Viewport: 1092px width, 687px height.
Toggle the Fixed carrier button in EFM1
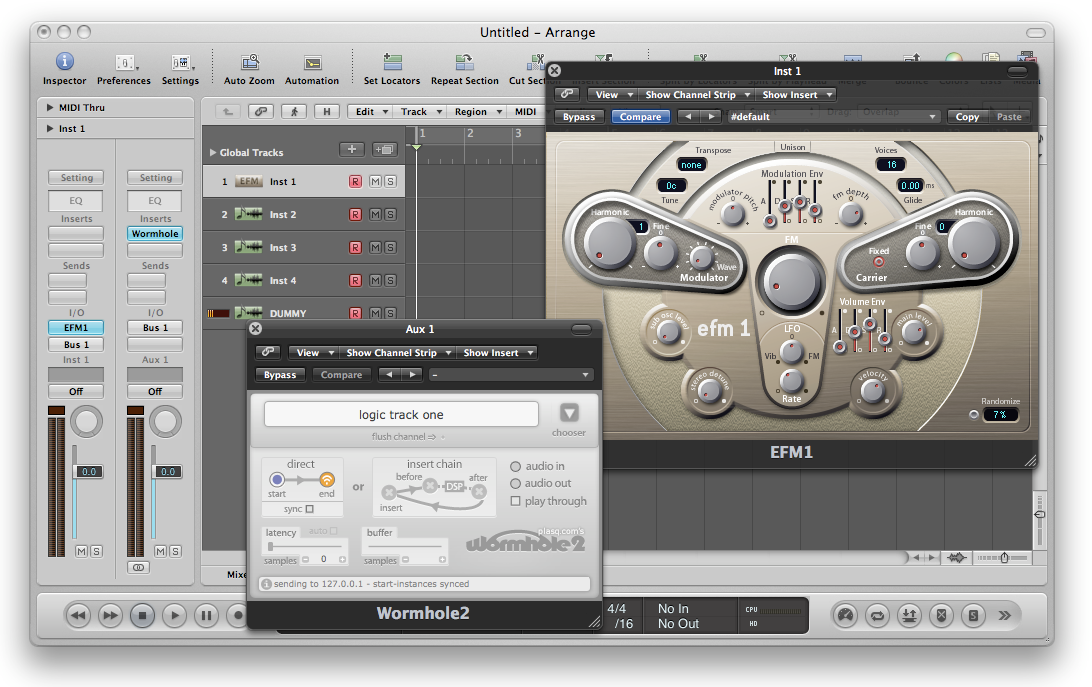[878, 262]
